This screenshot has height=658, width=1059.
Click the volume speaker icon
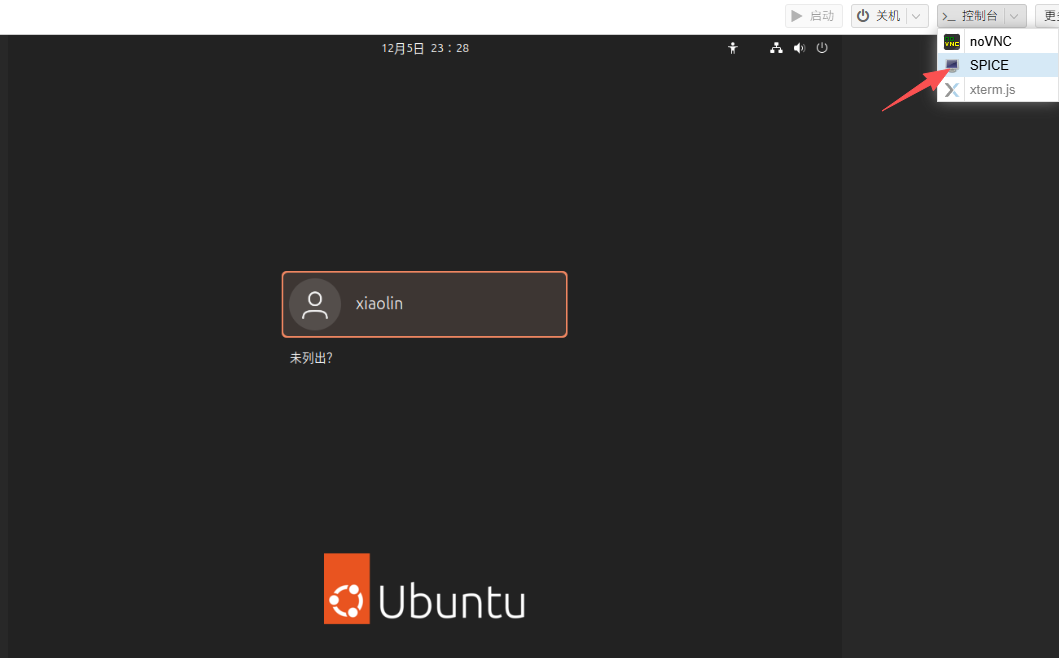click(x=799, y=48)
